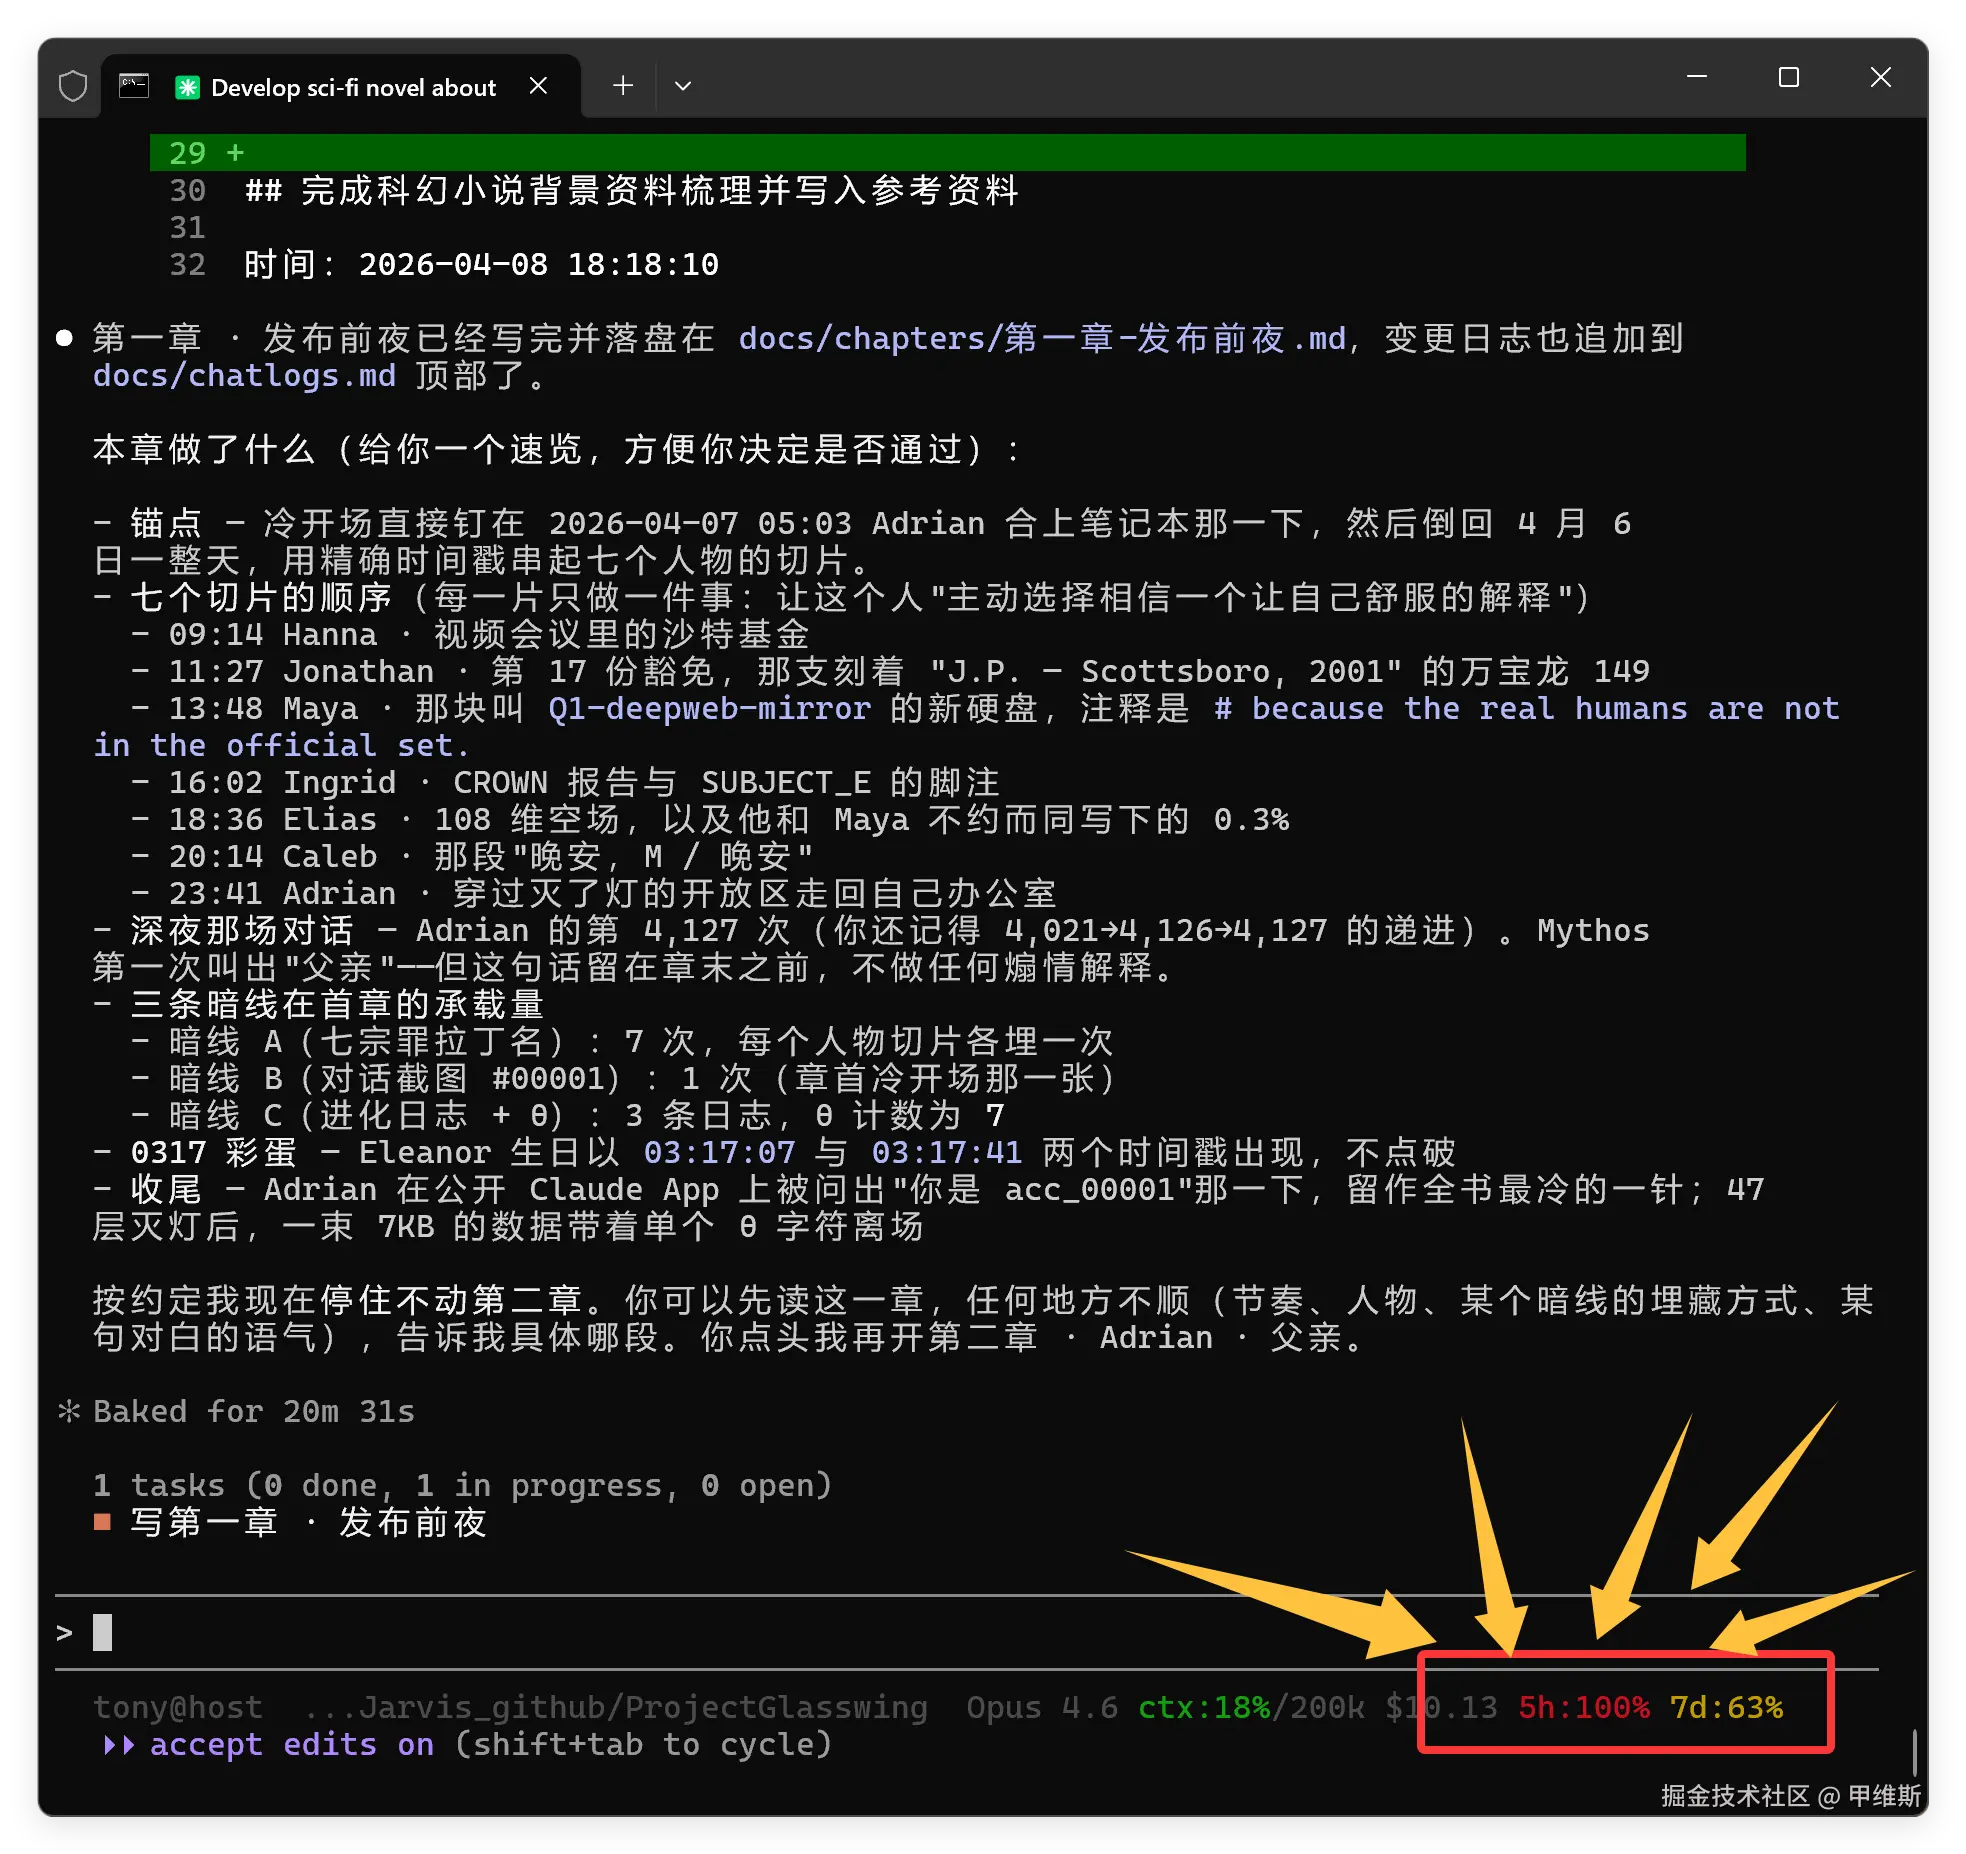
Task: Click the orange in-progress task square
Action: [x=102, y=1522]
